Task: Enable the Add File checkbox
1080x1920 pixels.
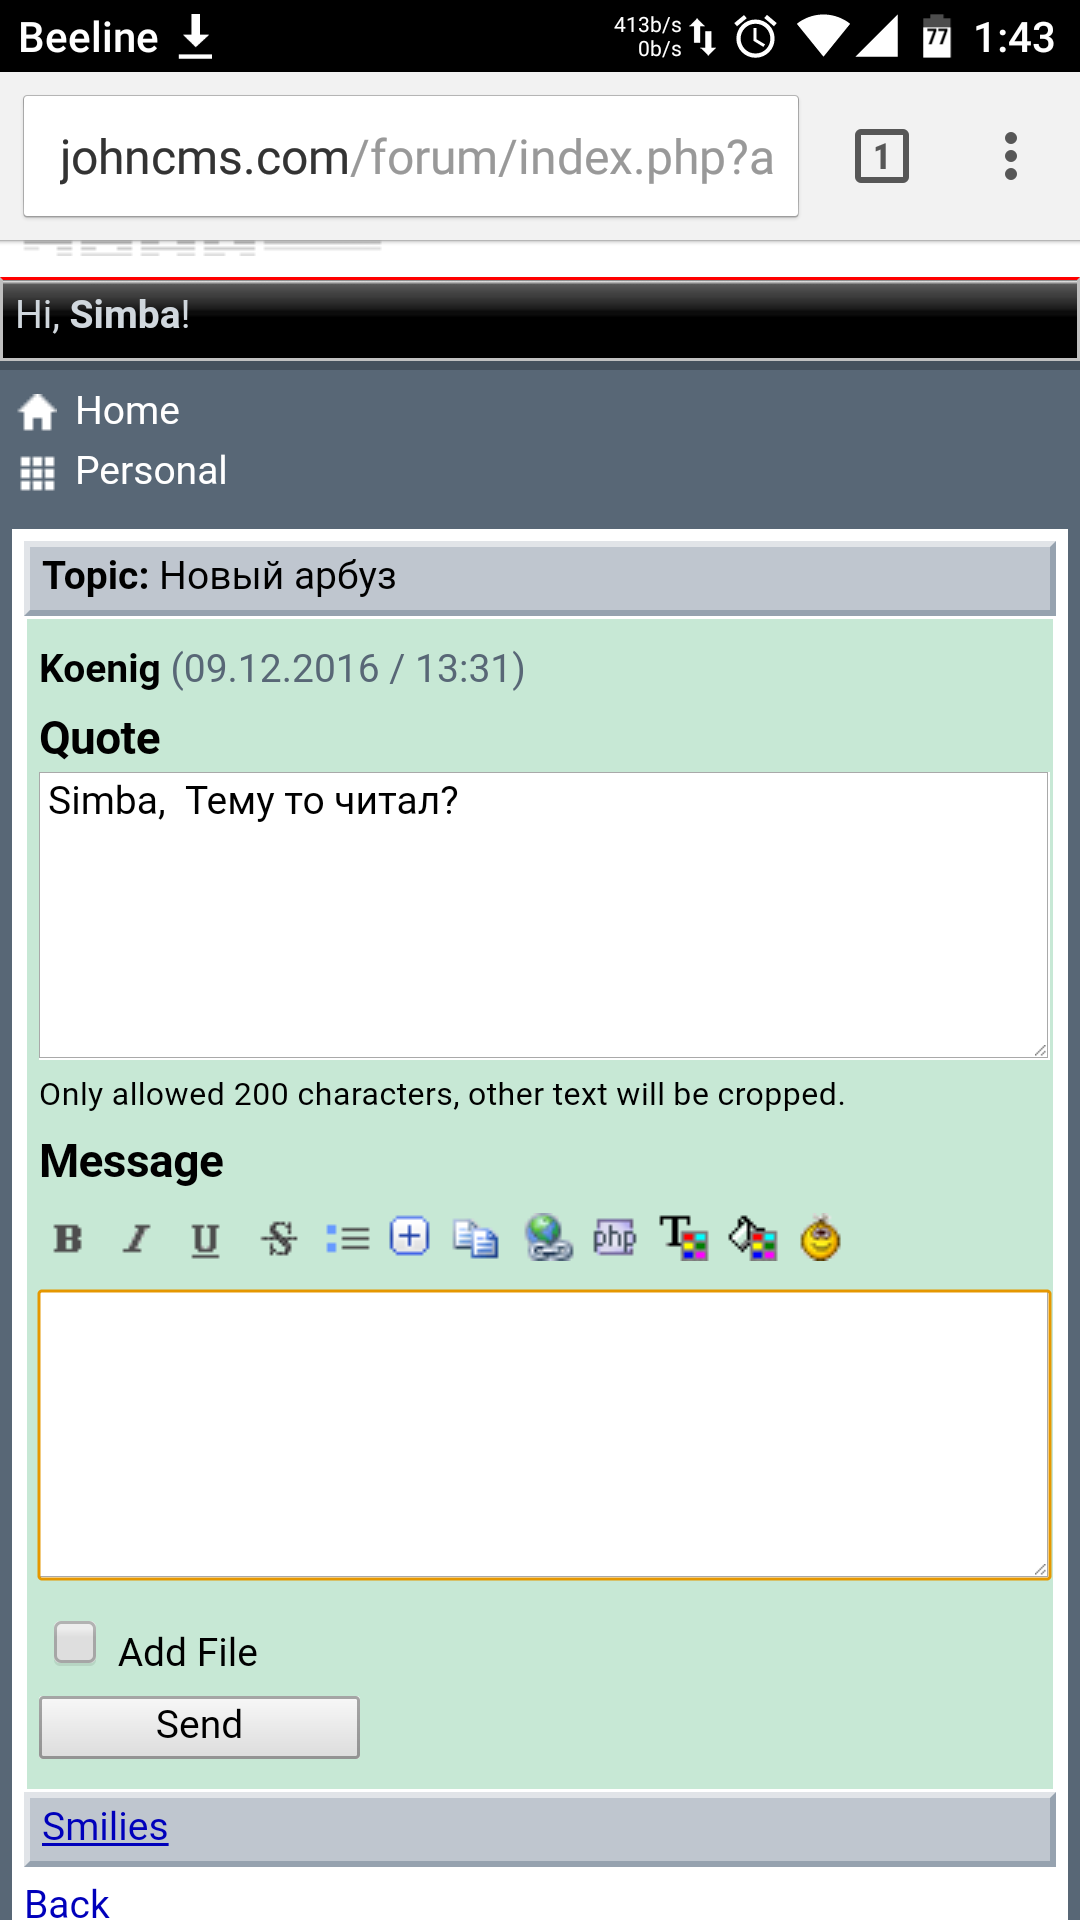Action: (x=76, y=1643)
